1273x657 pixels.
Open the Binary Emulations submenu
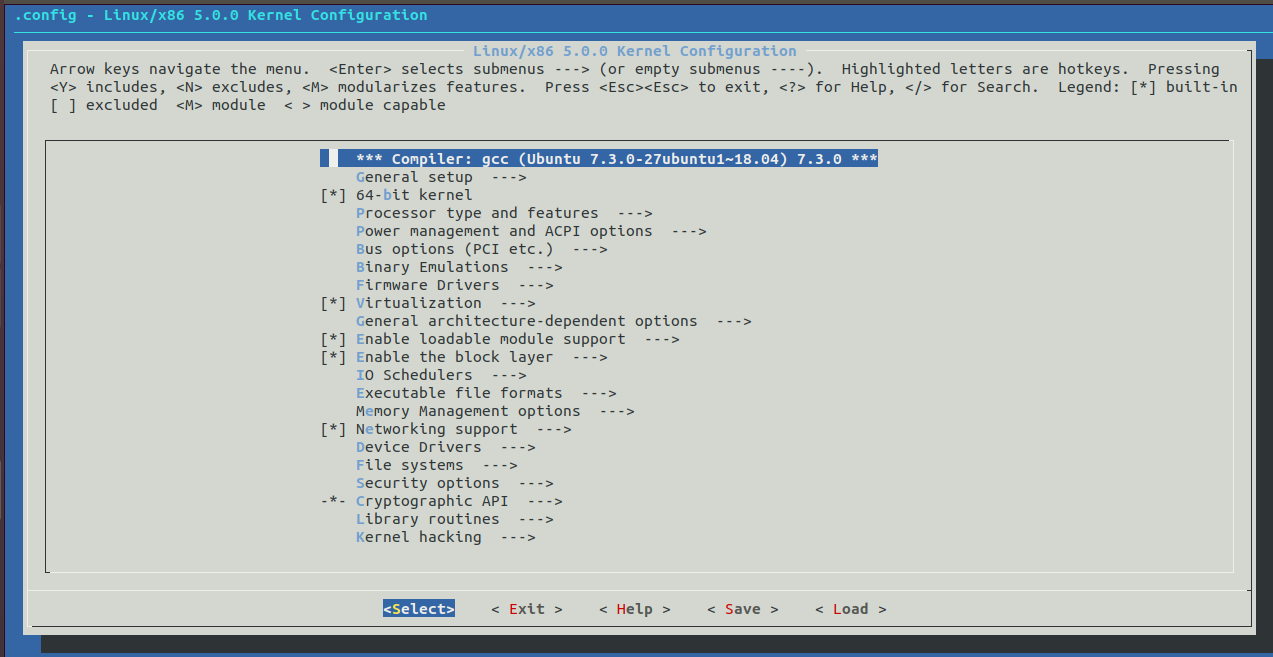[430, 266]
